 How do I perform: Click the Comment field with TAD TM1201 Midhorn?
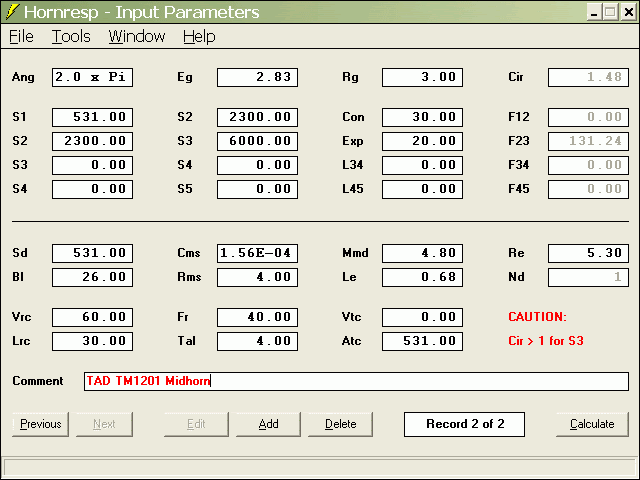[x=356, y=381]
